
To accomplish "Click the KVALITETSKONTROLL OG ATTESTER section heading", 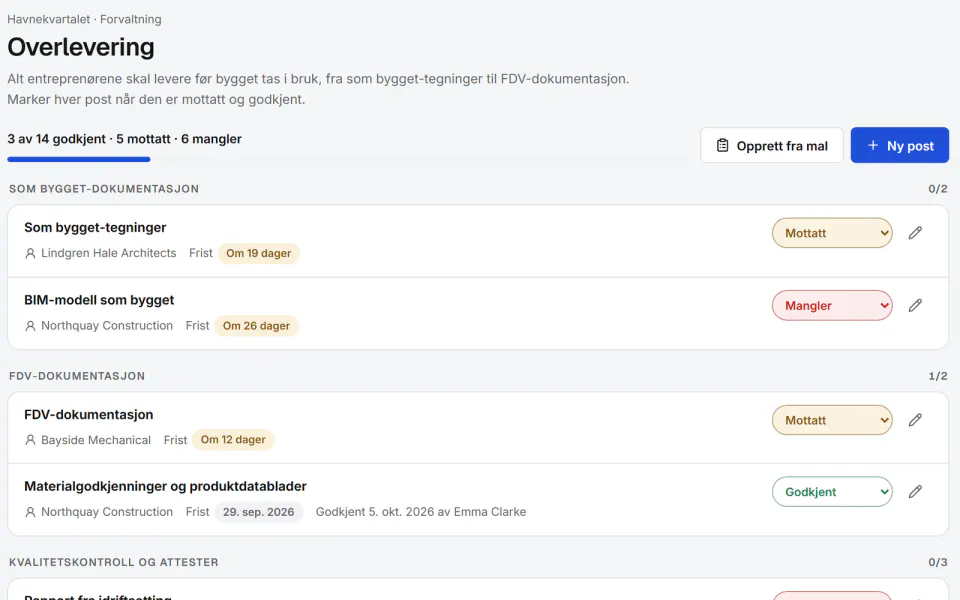I will (113, 562).
